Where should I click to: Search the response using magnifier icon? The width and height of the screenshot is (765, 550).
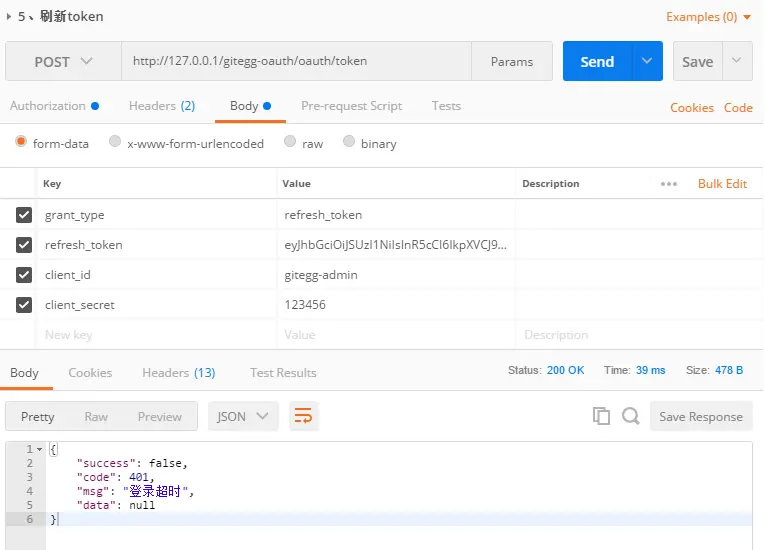click(x=630, y=416)
